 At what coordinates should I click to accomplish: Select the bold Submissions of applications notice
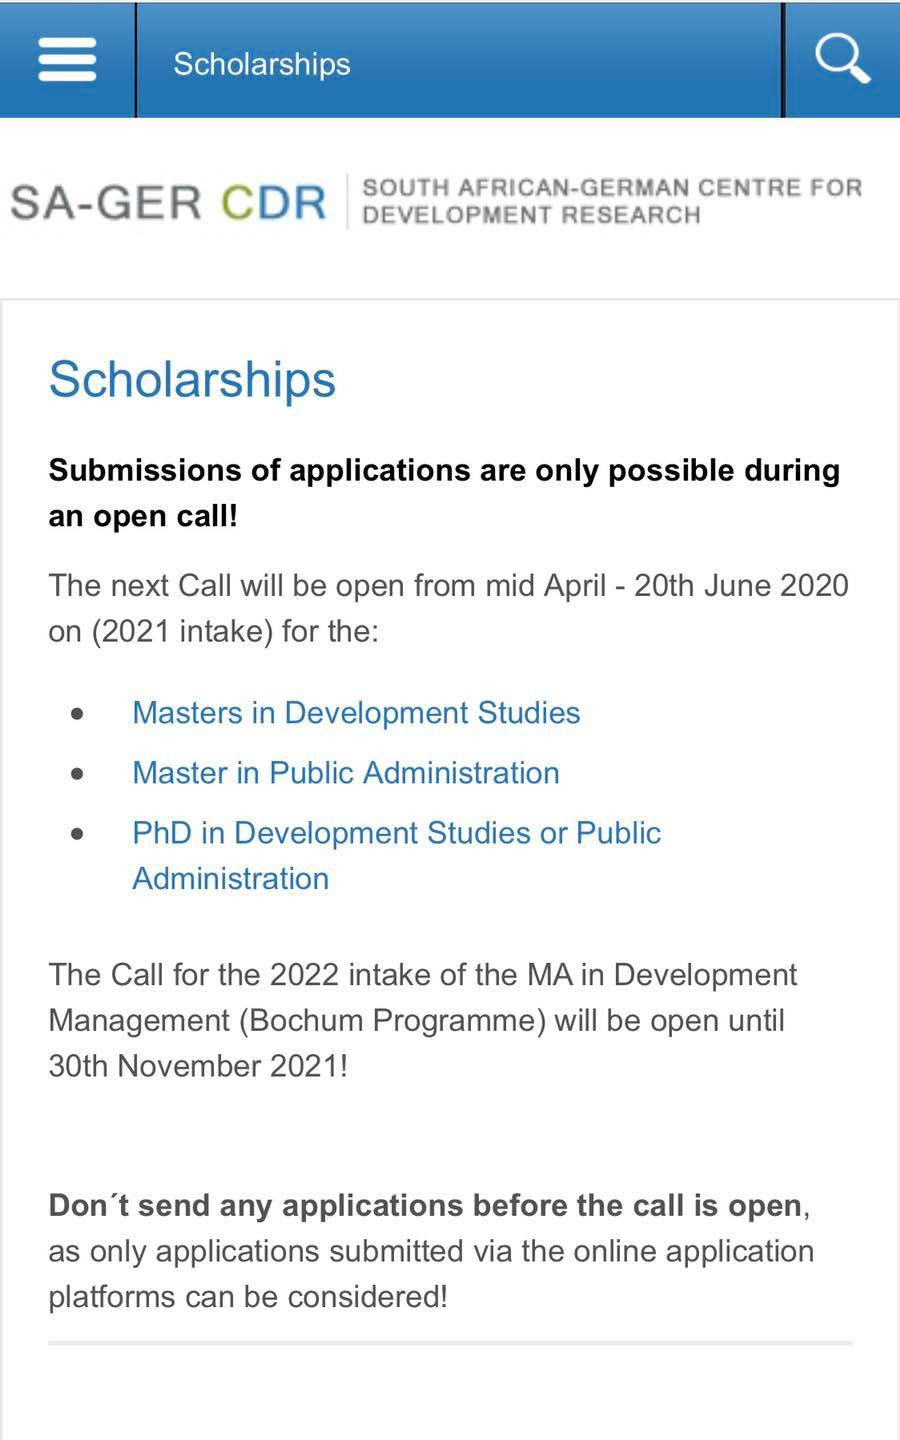tap(444, 493)
